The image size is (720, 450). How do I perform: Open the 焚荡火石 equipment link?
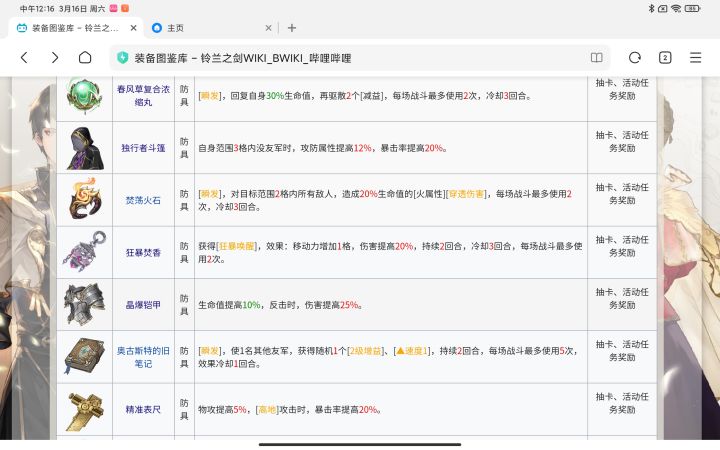tap(141, 200)
